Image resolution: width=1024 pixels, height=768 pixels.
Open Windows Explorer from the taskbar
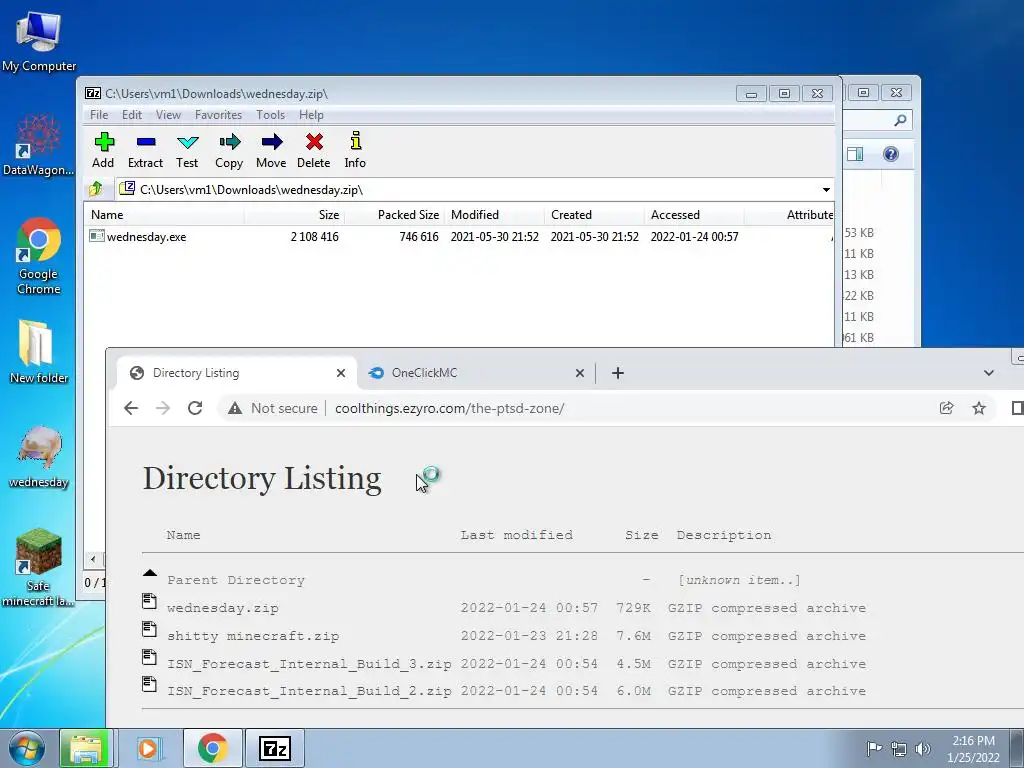[x=85, y=748]
